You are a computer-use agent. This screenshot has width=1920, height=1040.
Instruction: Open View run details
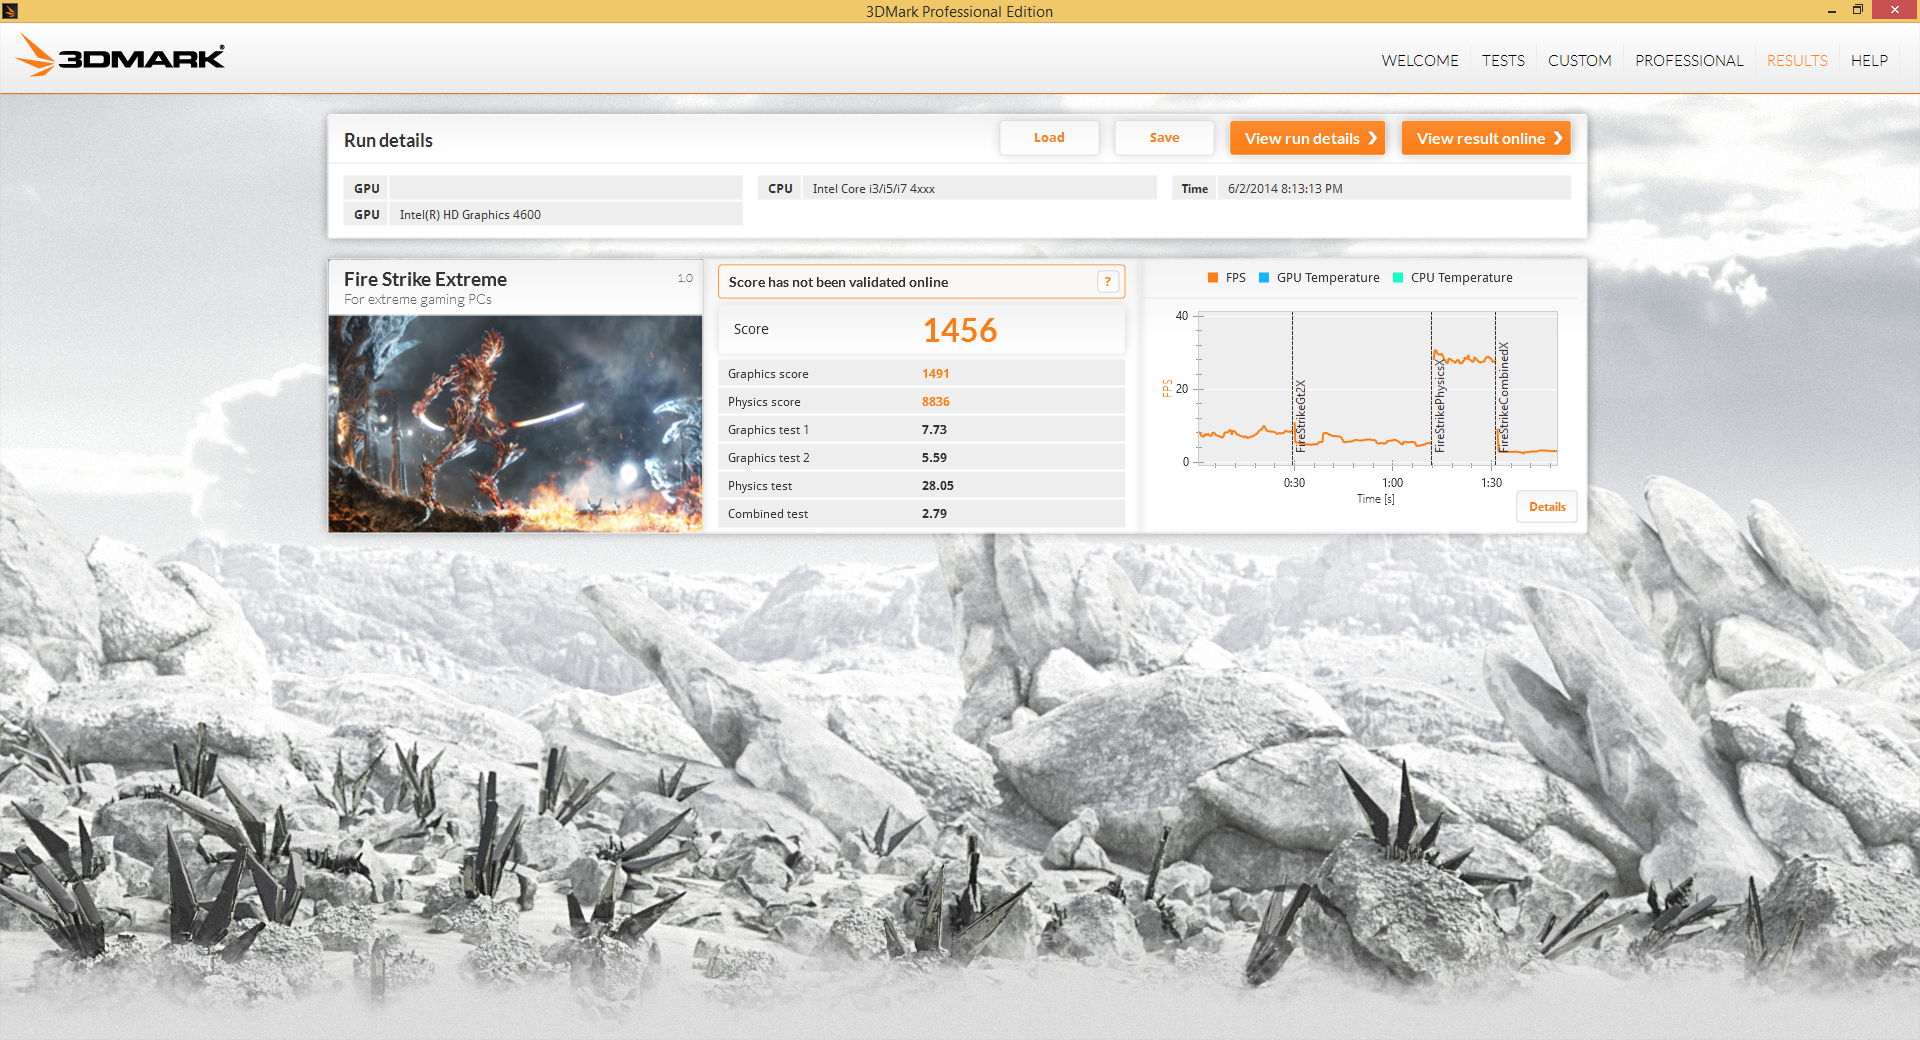1307,138
